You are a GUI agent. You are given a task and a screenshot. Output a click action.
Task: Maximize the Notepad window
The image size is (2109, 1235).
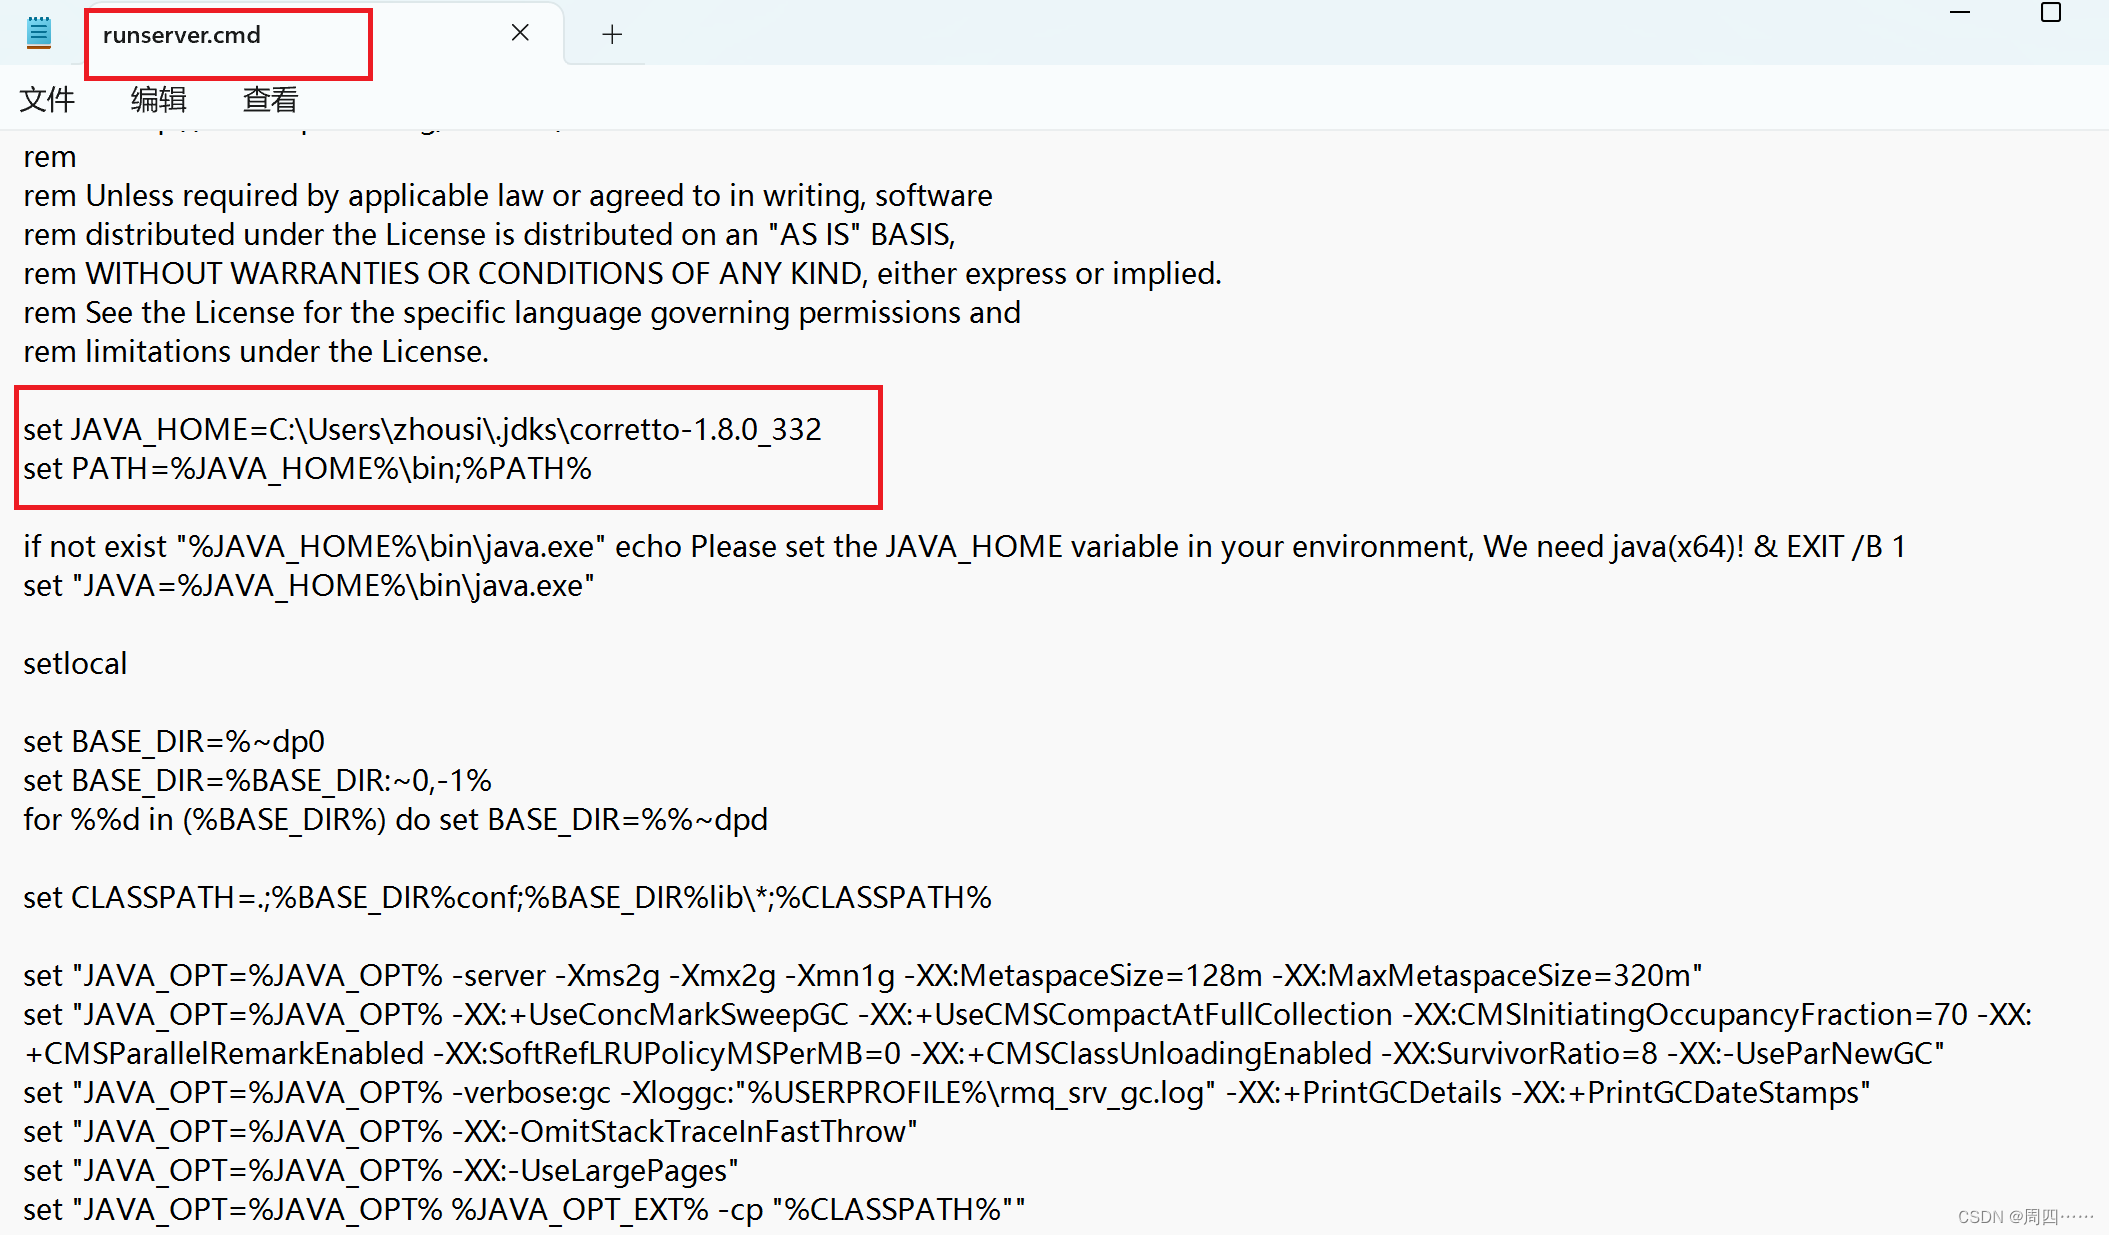2050,13
